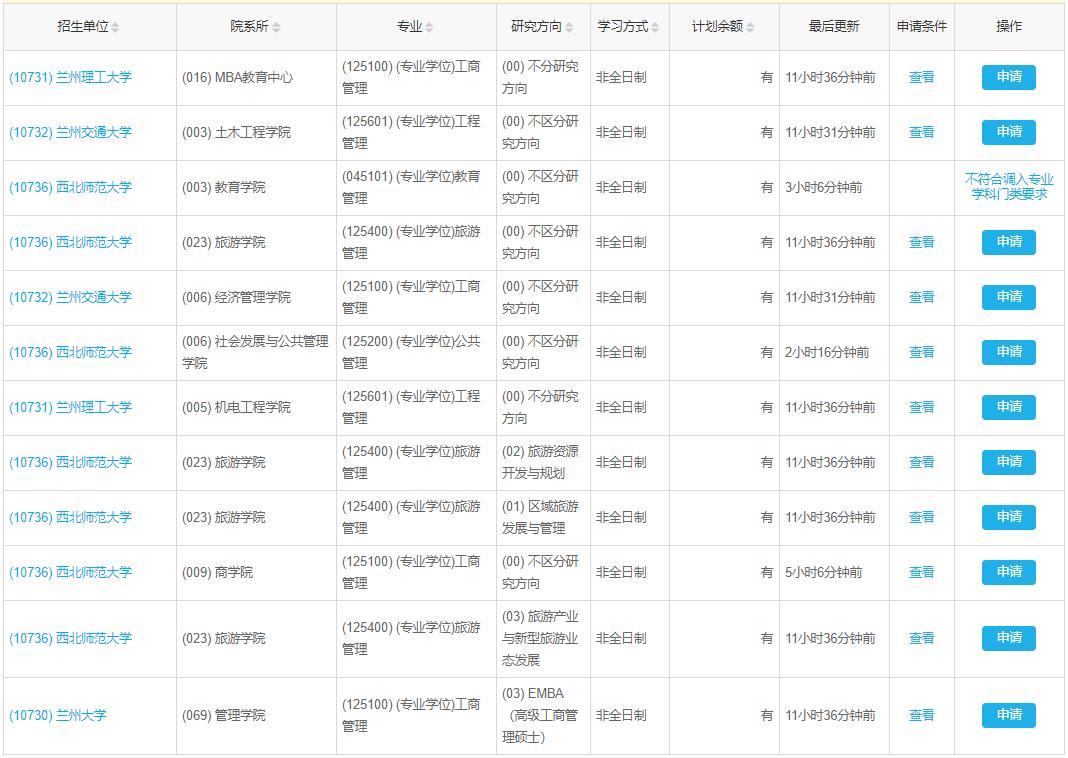This screenshot has height=758, width=1068.
Task: Open 兰州理工大学 link in 机电工程学院 row
Action: click(x=70, y=407)
